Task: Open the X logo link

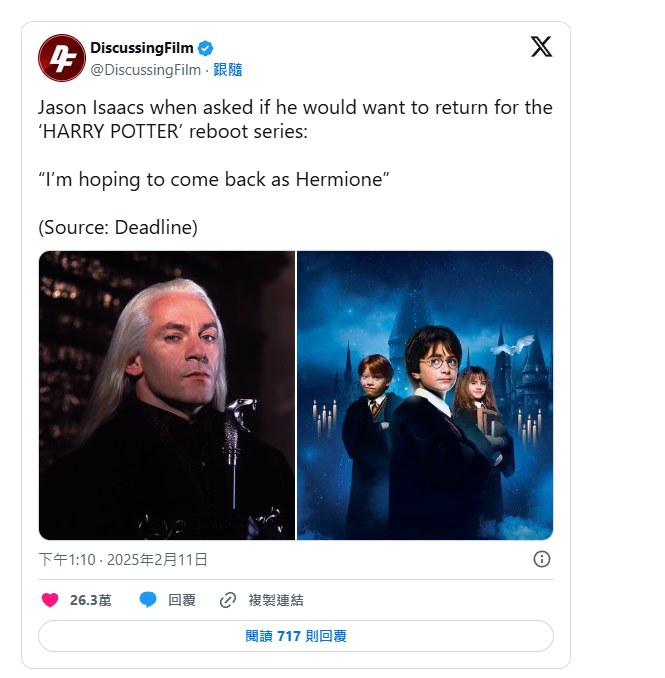Action: tap(541, 47)
